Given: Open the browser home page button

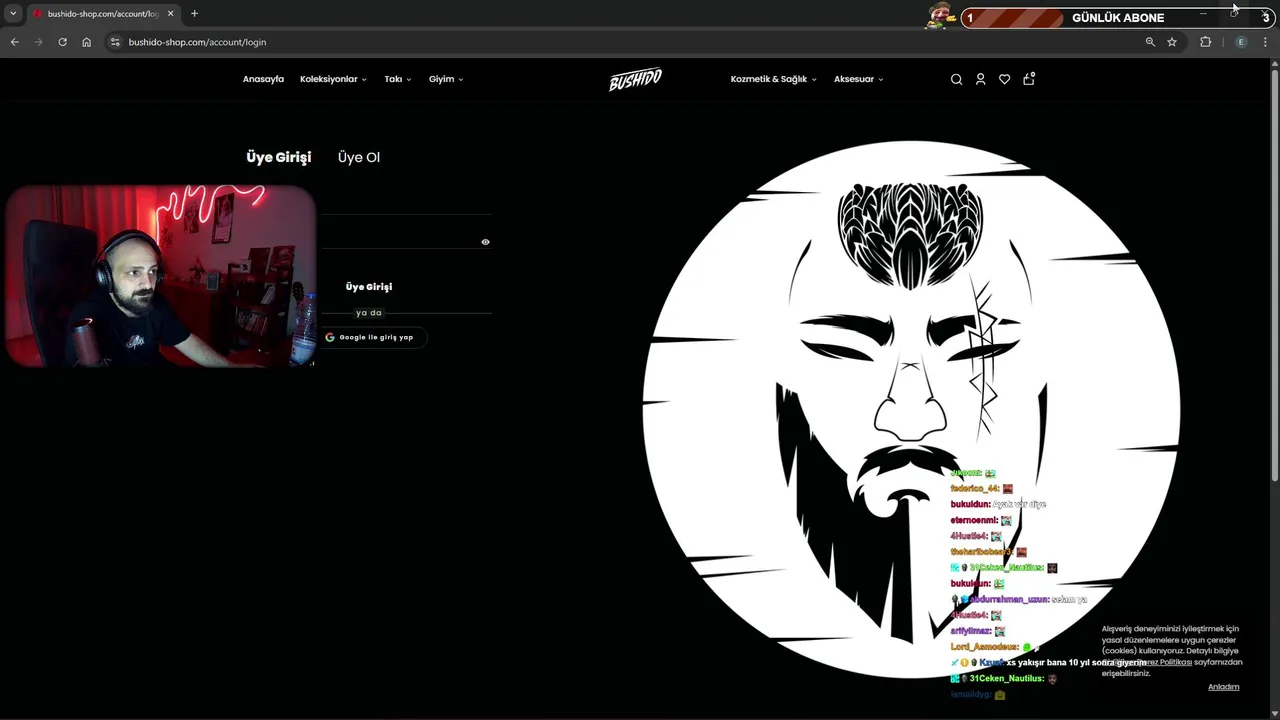Looking at the screenshot, I should (86, 42).
